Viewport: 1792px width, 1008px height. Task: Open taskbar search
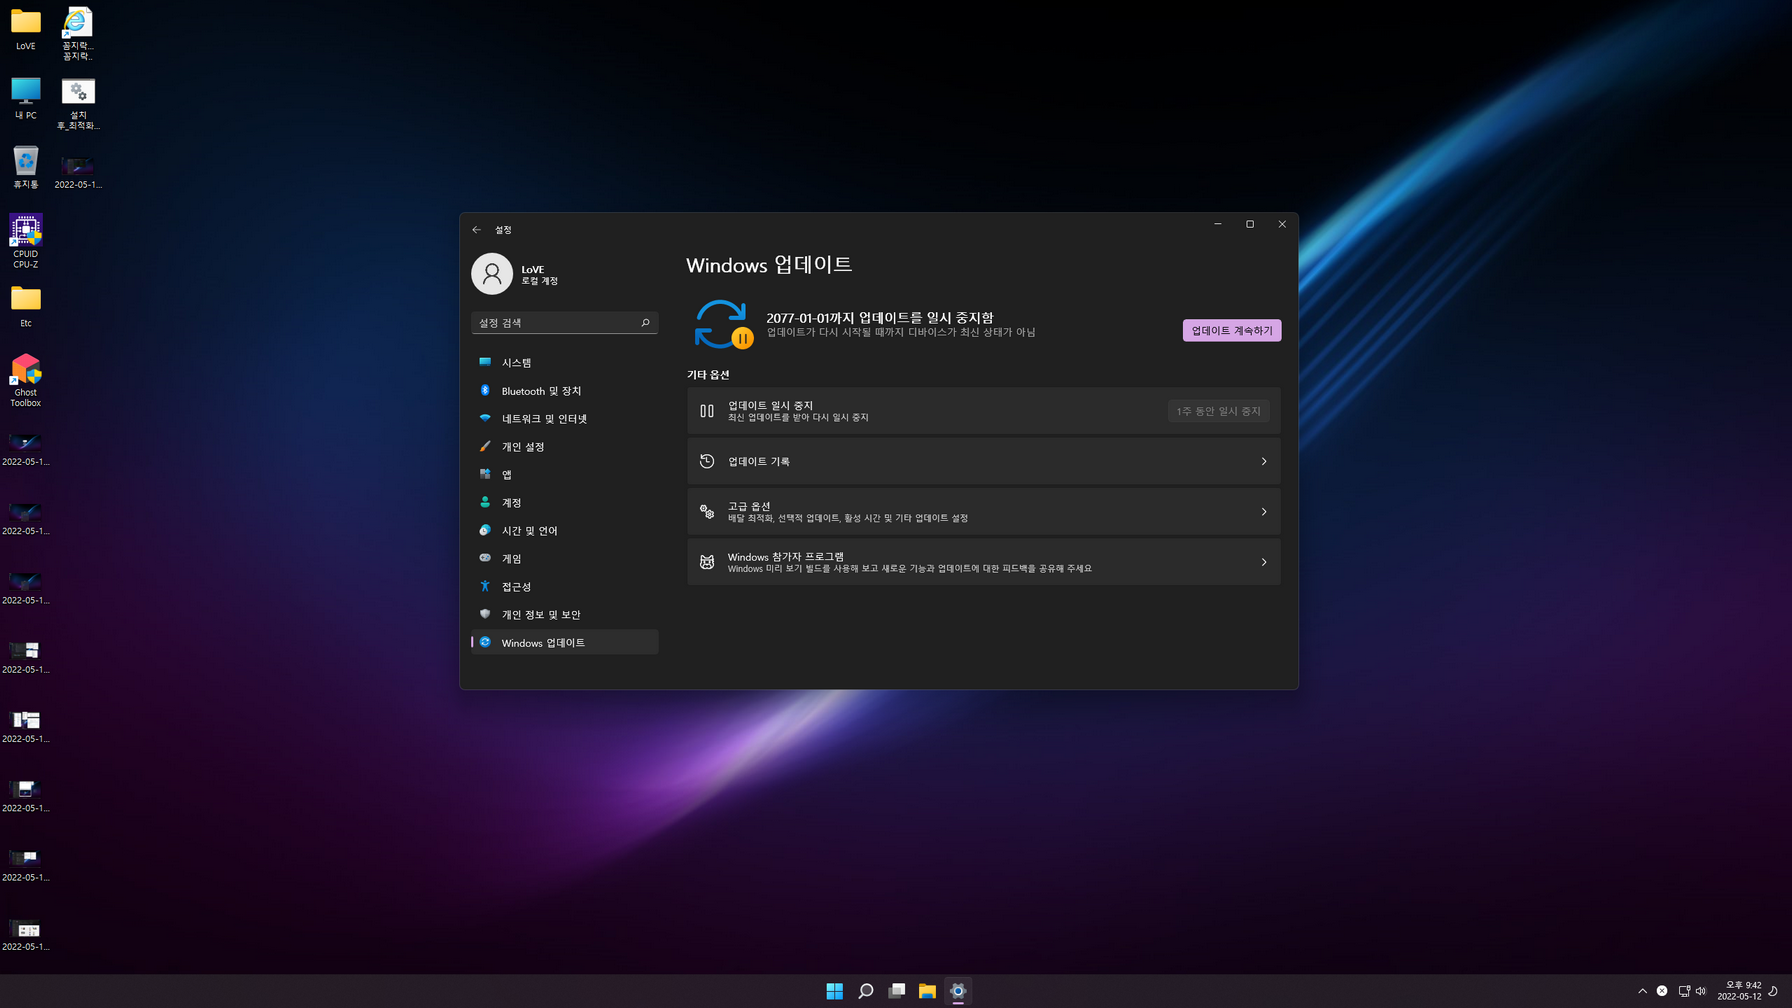pos(866,991)
